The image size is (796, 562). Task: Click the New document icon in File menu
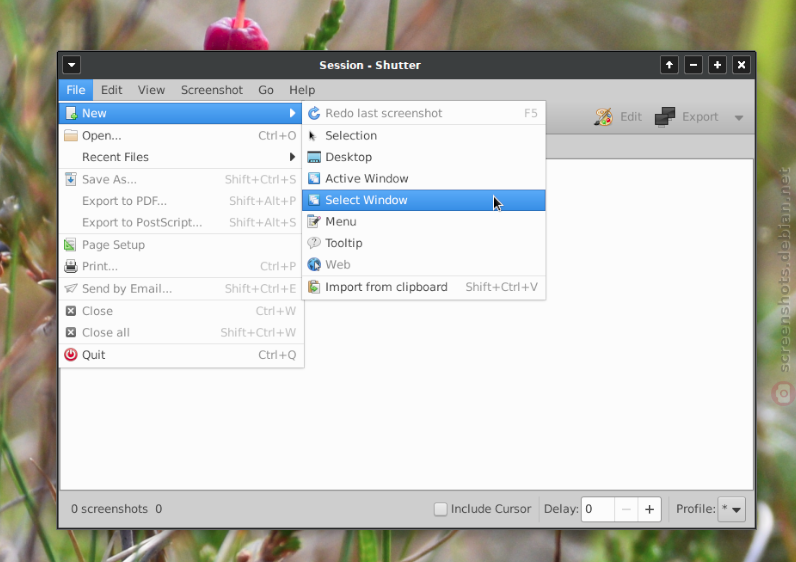pyautogui.click(x=71, y=113)
